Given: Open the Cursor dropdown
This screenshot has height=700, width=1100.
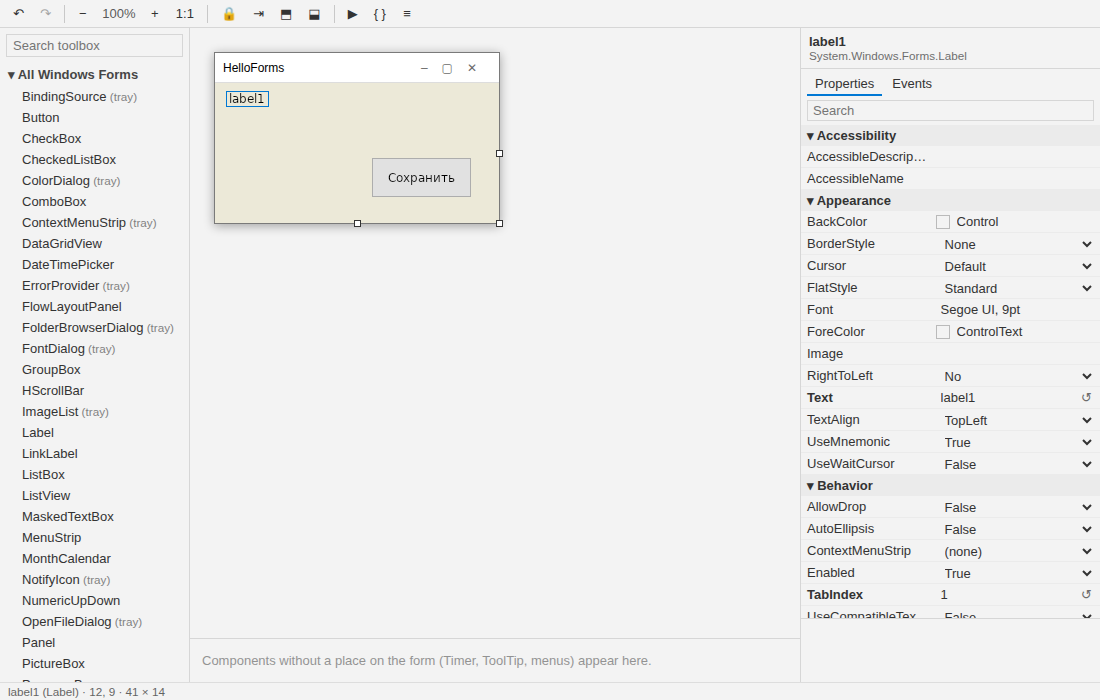Looking at the screenshot, I should [1017, 267].
